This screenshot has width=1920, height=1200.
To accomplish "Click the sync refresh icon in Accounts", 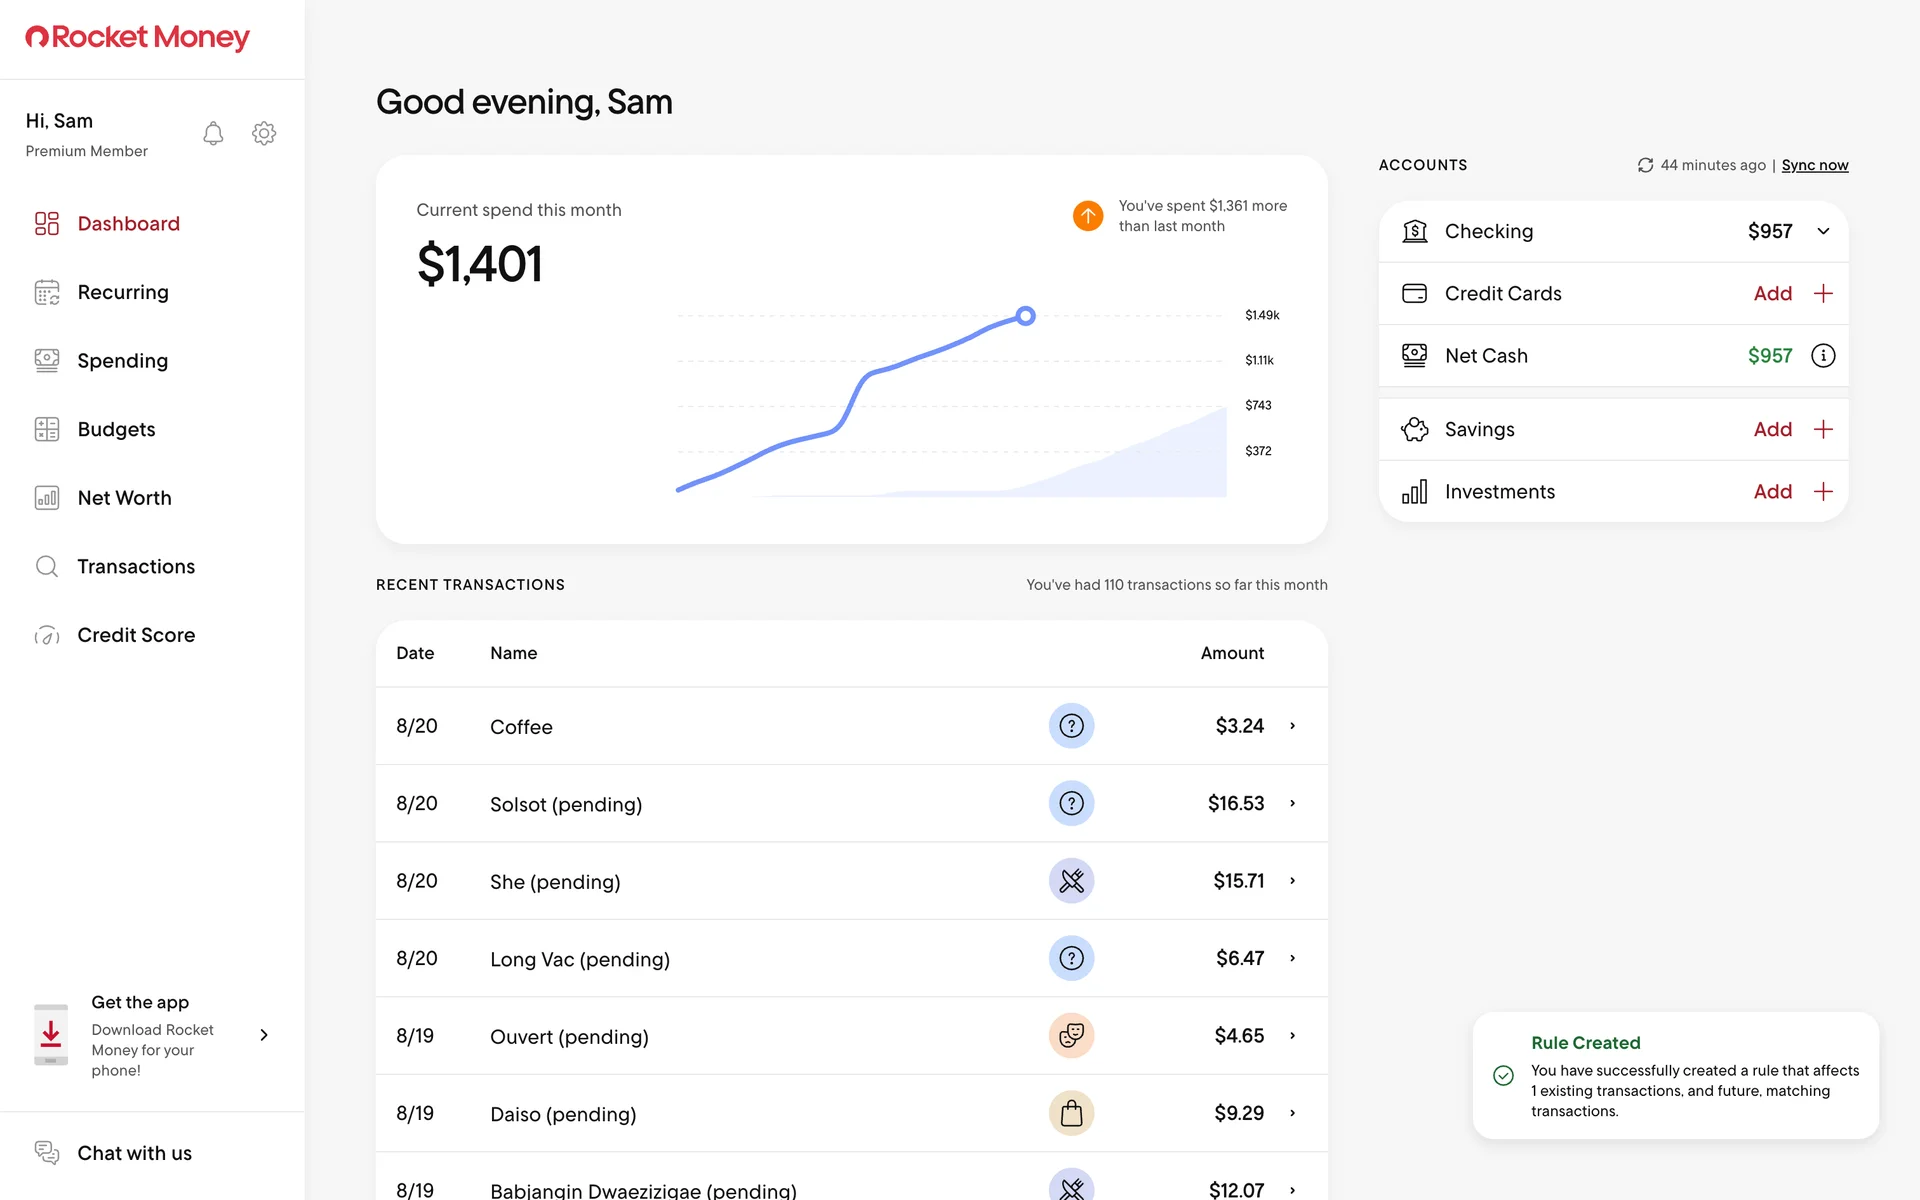I will 1645,165.
